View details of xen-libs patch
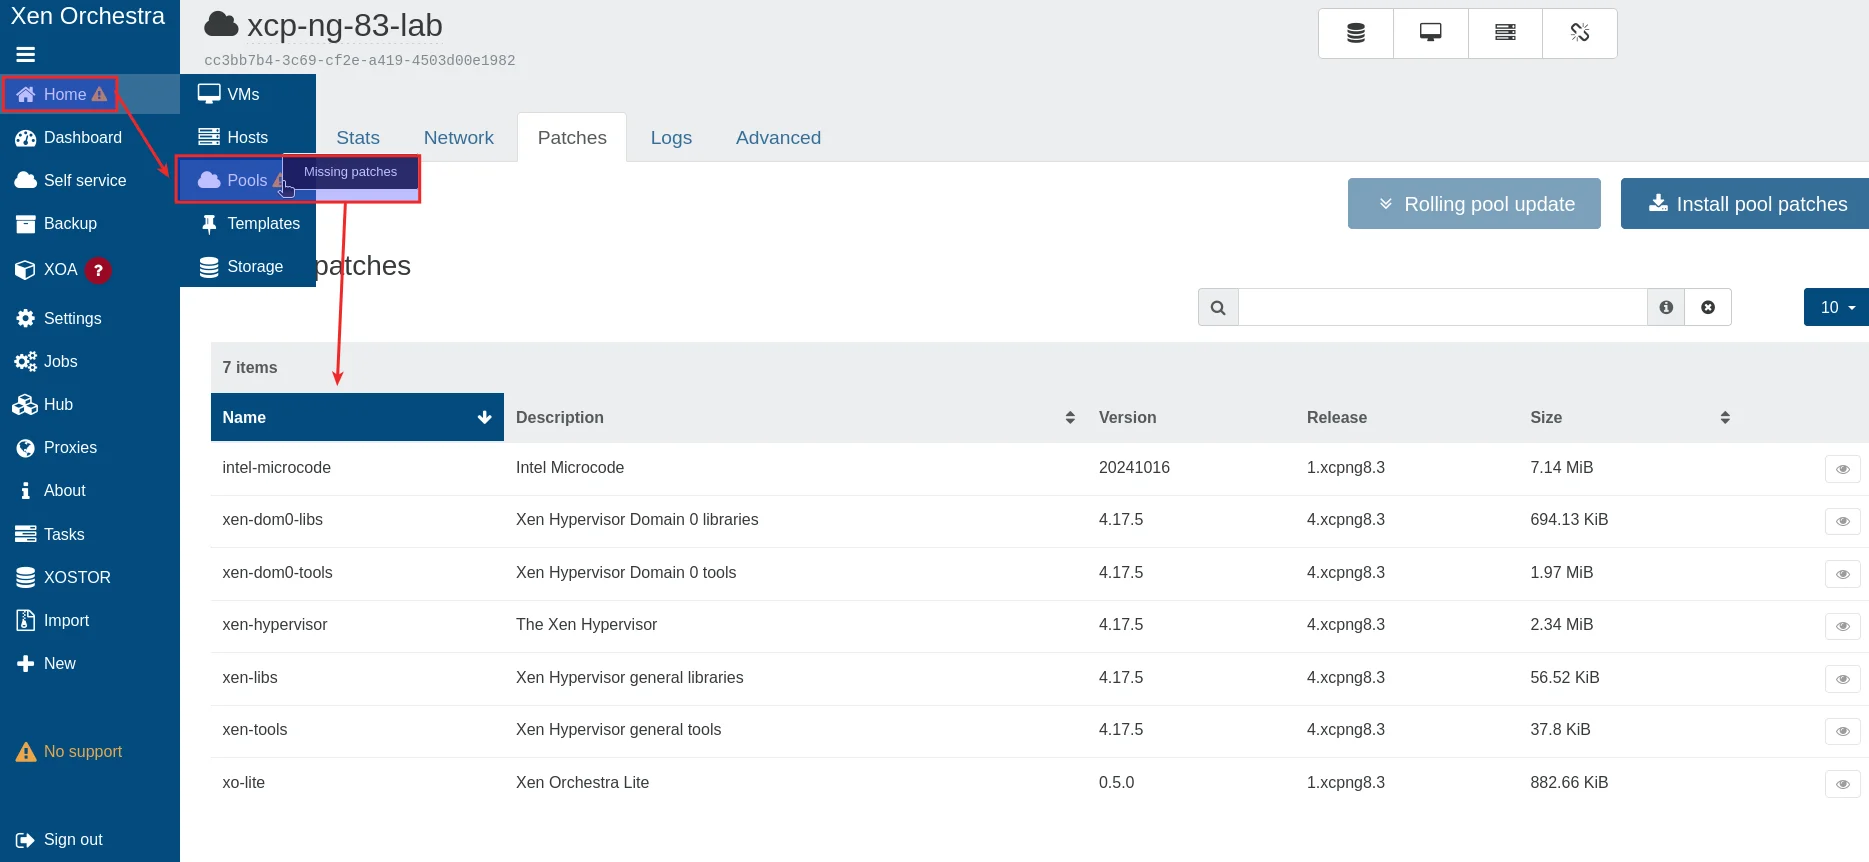The height and width of the screenshot is (862, 1869). 1842,679
